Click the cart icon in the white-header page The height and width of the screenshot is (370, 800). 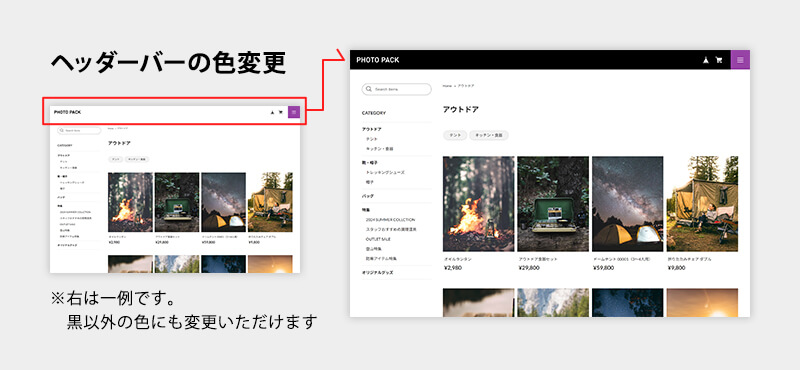coord(280,112)
